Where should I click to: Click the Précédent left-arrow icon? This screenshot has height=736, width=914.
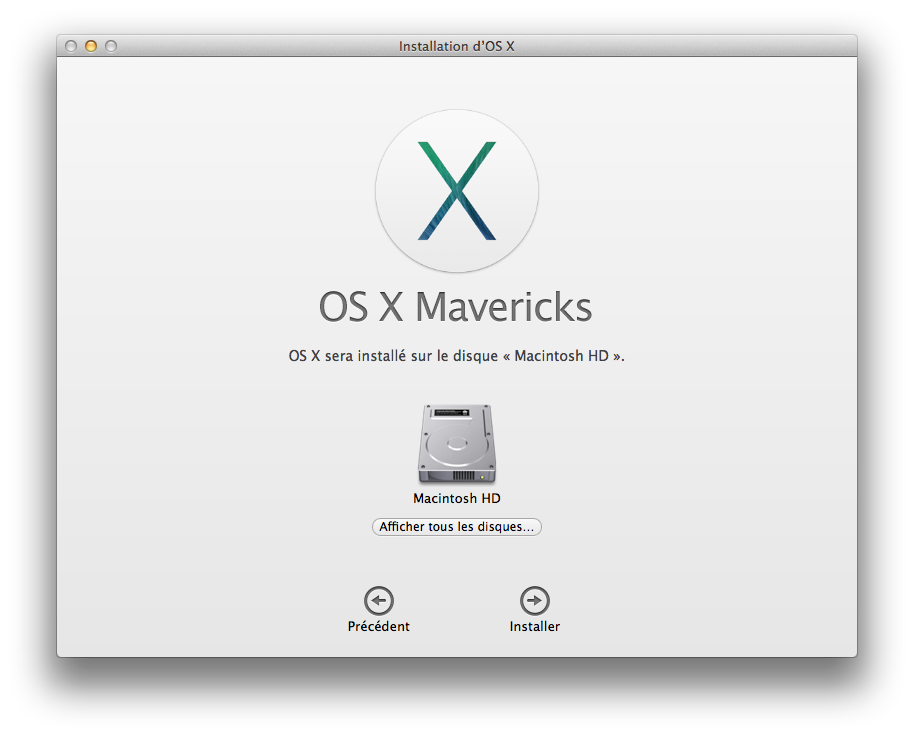[379, 600]
